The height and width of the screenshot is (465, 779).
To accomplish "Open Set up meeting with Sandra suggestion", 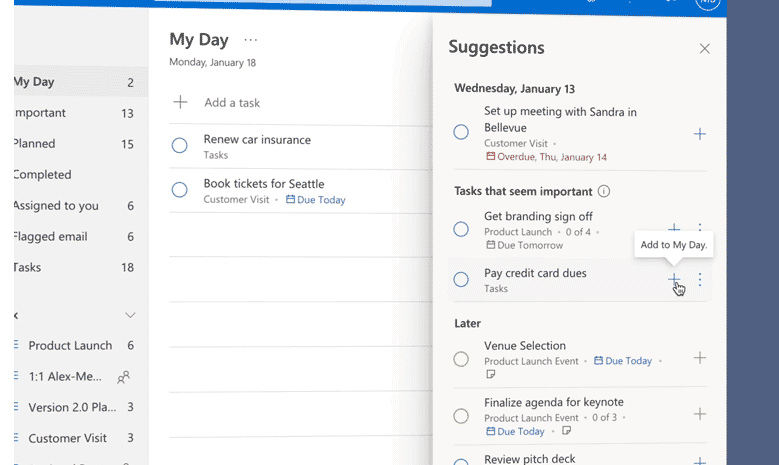I will click(579, 134).
